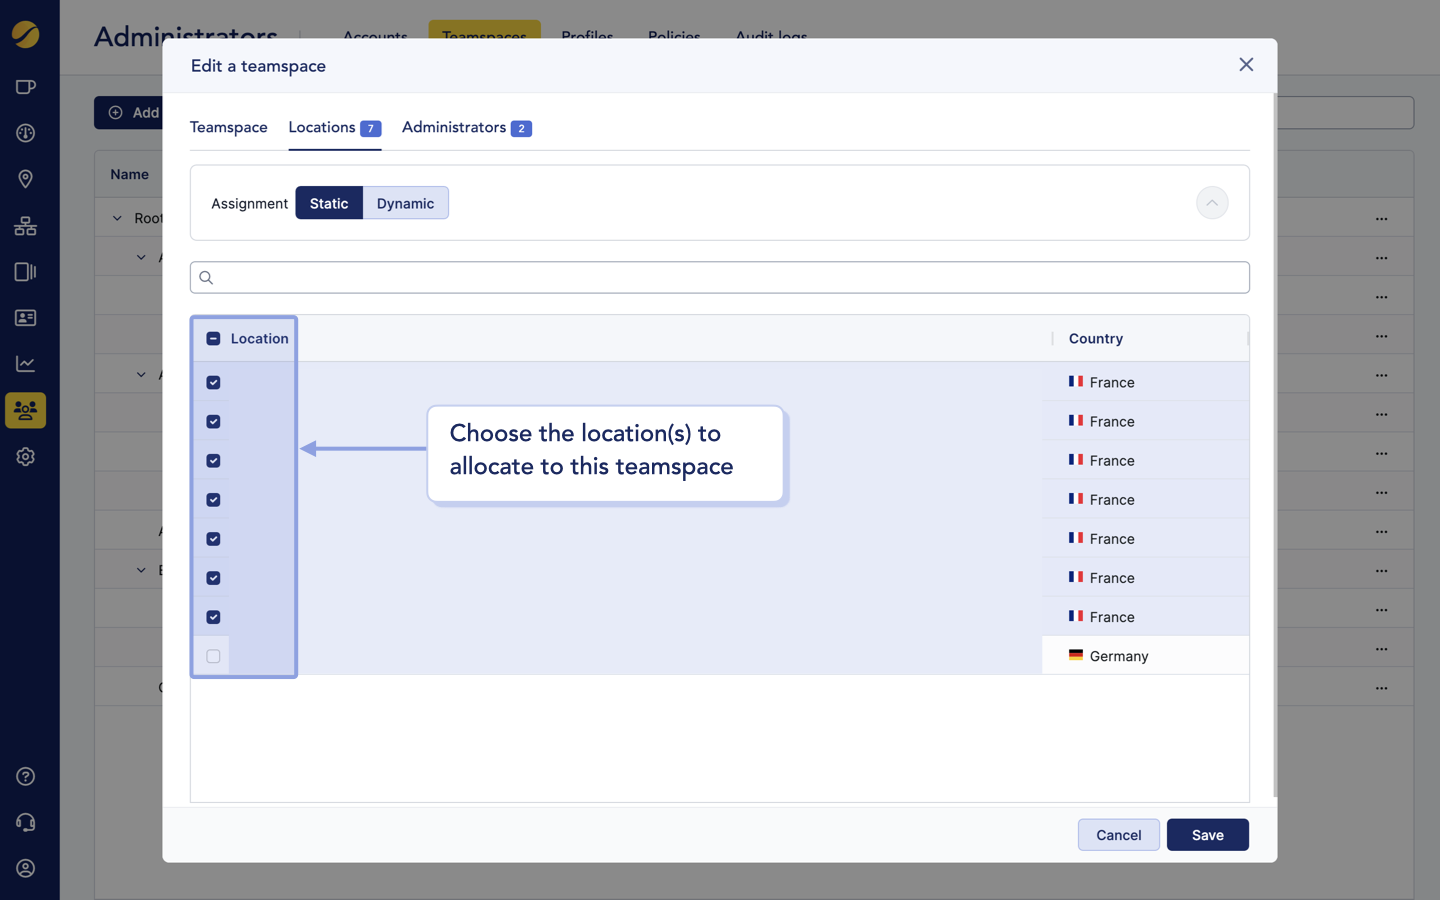The width and height of the screenshot is (1440, 900).
Task: Click the map pin icon in sidebar
Action: (x=26, y=179)
